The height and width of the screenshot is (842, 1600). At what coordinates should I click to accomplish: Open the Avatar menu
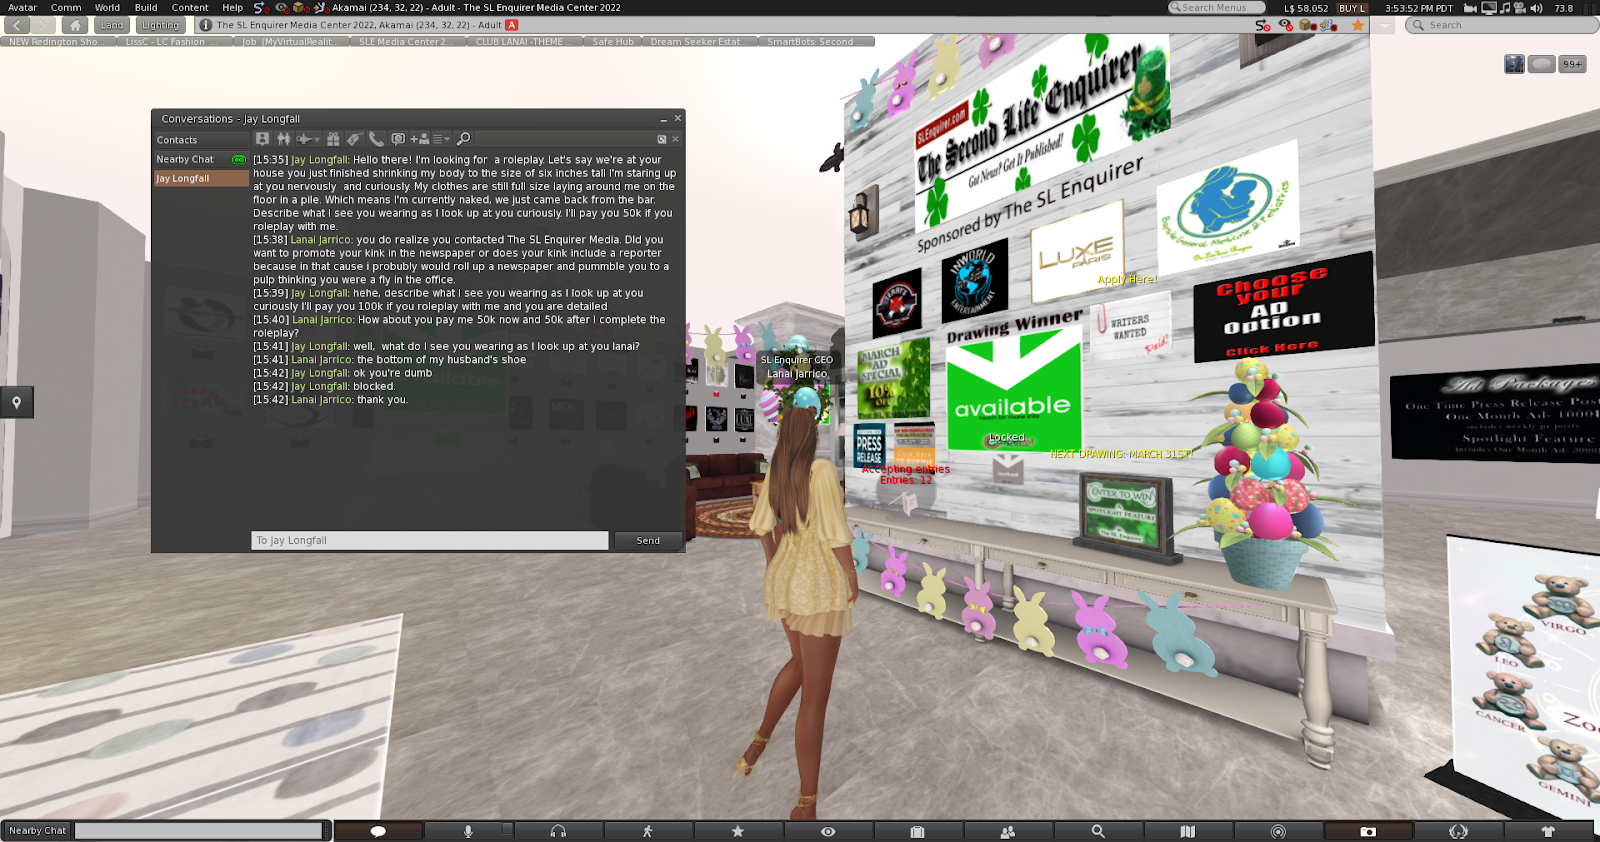click(x=22, y=7)
